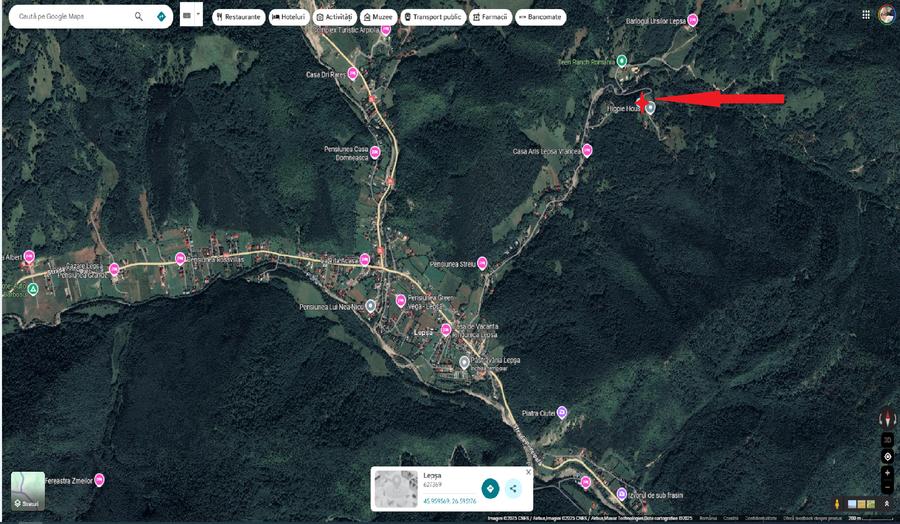Zoom out on the map
900x524 pixels.
[x=887, y=487]
